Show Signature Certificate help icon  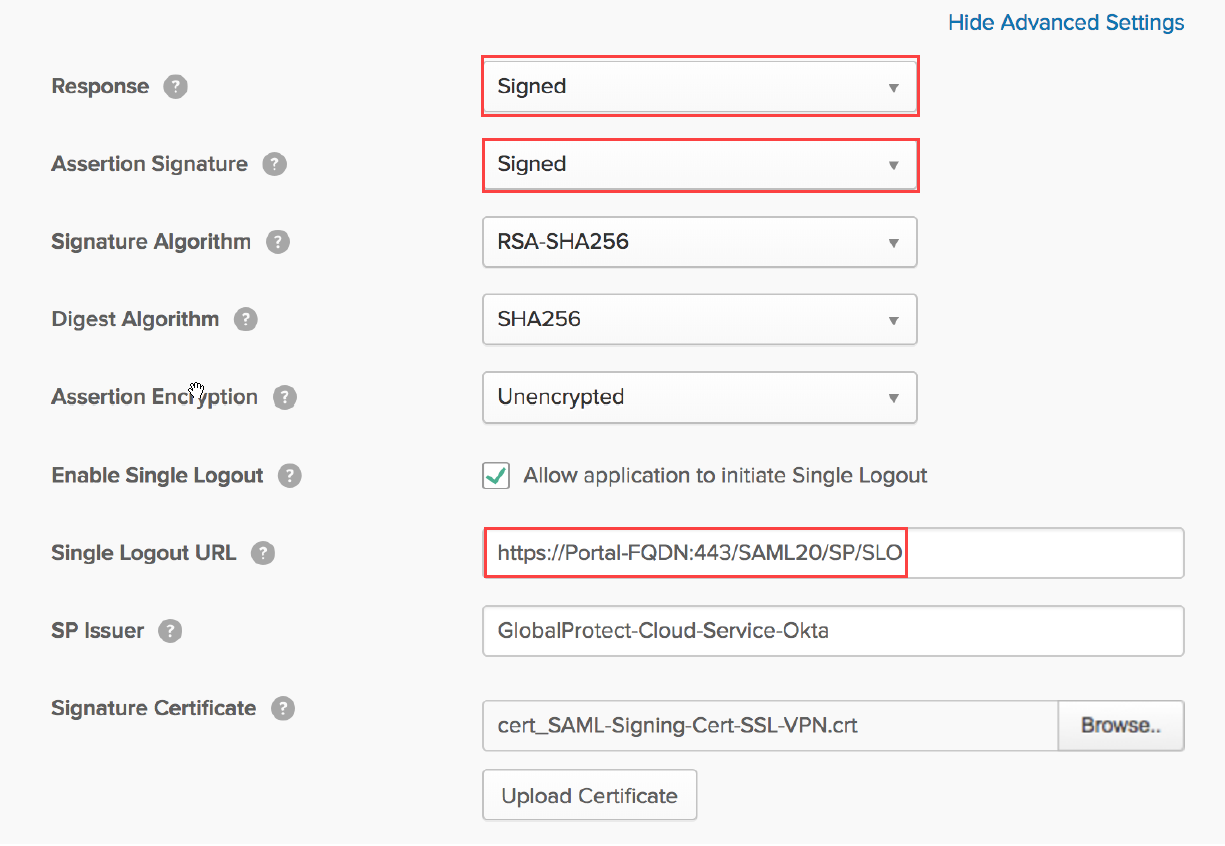point(284,709)
